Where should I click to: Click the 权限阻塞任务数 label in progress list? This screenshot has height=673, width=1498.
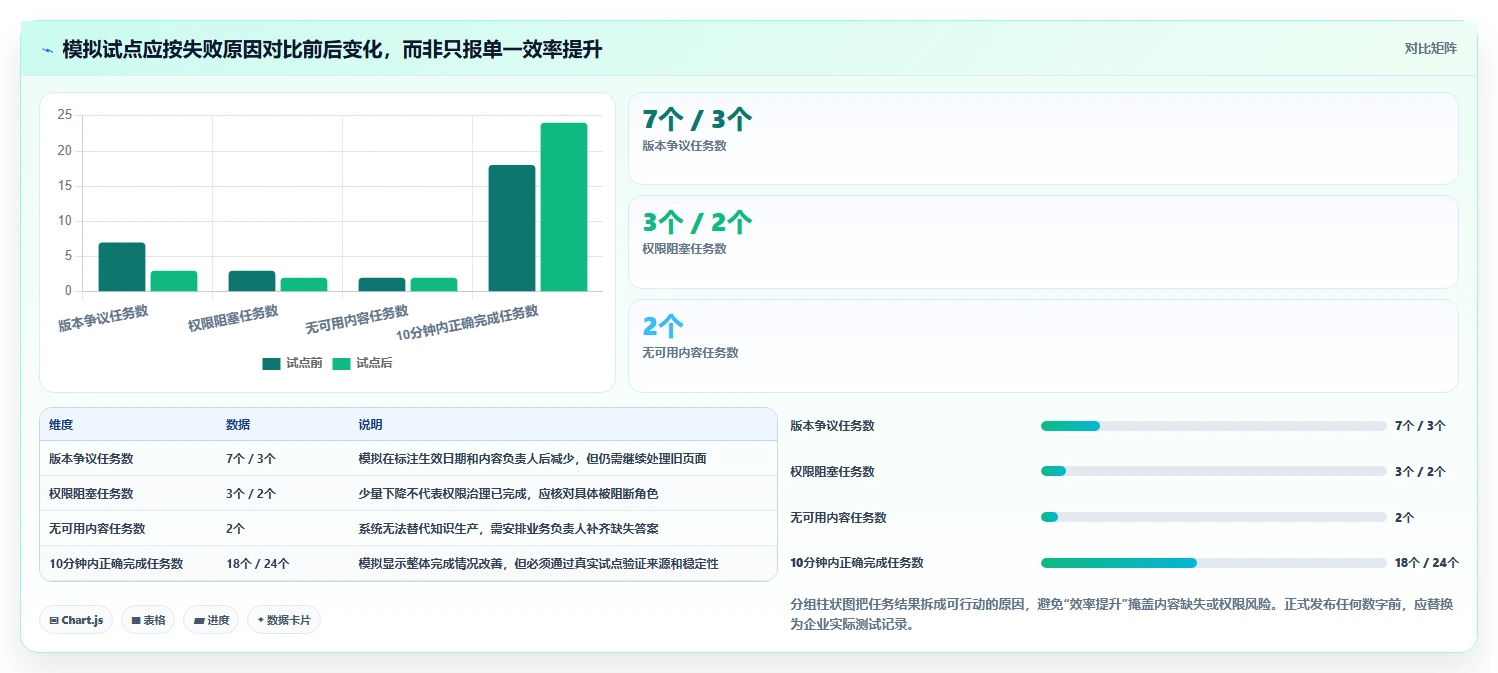pos(832,472)
